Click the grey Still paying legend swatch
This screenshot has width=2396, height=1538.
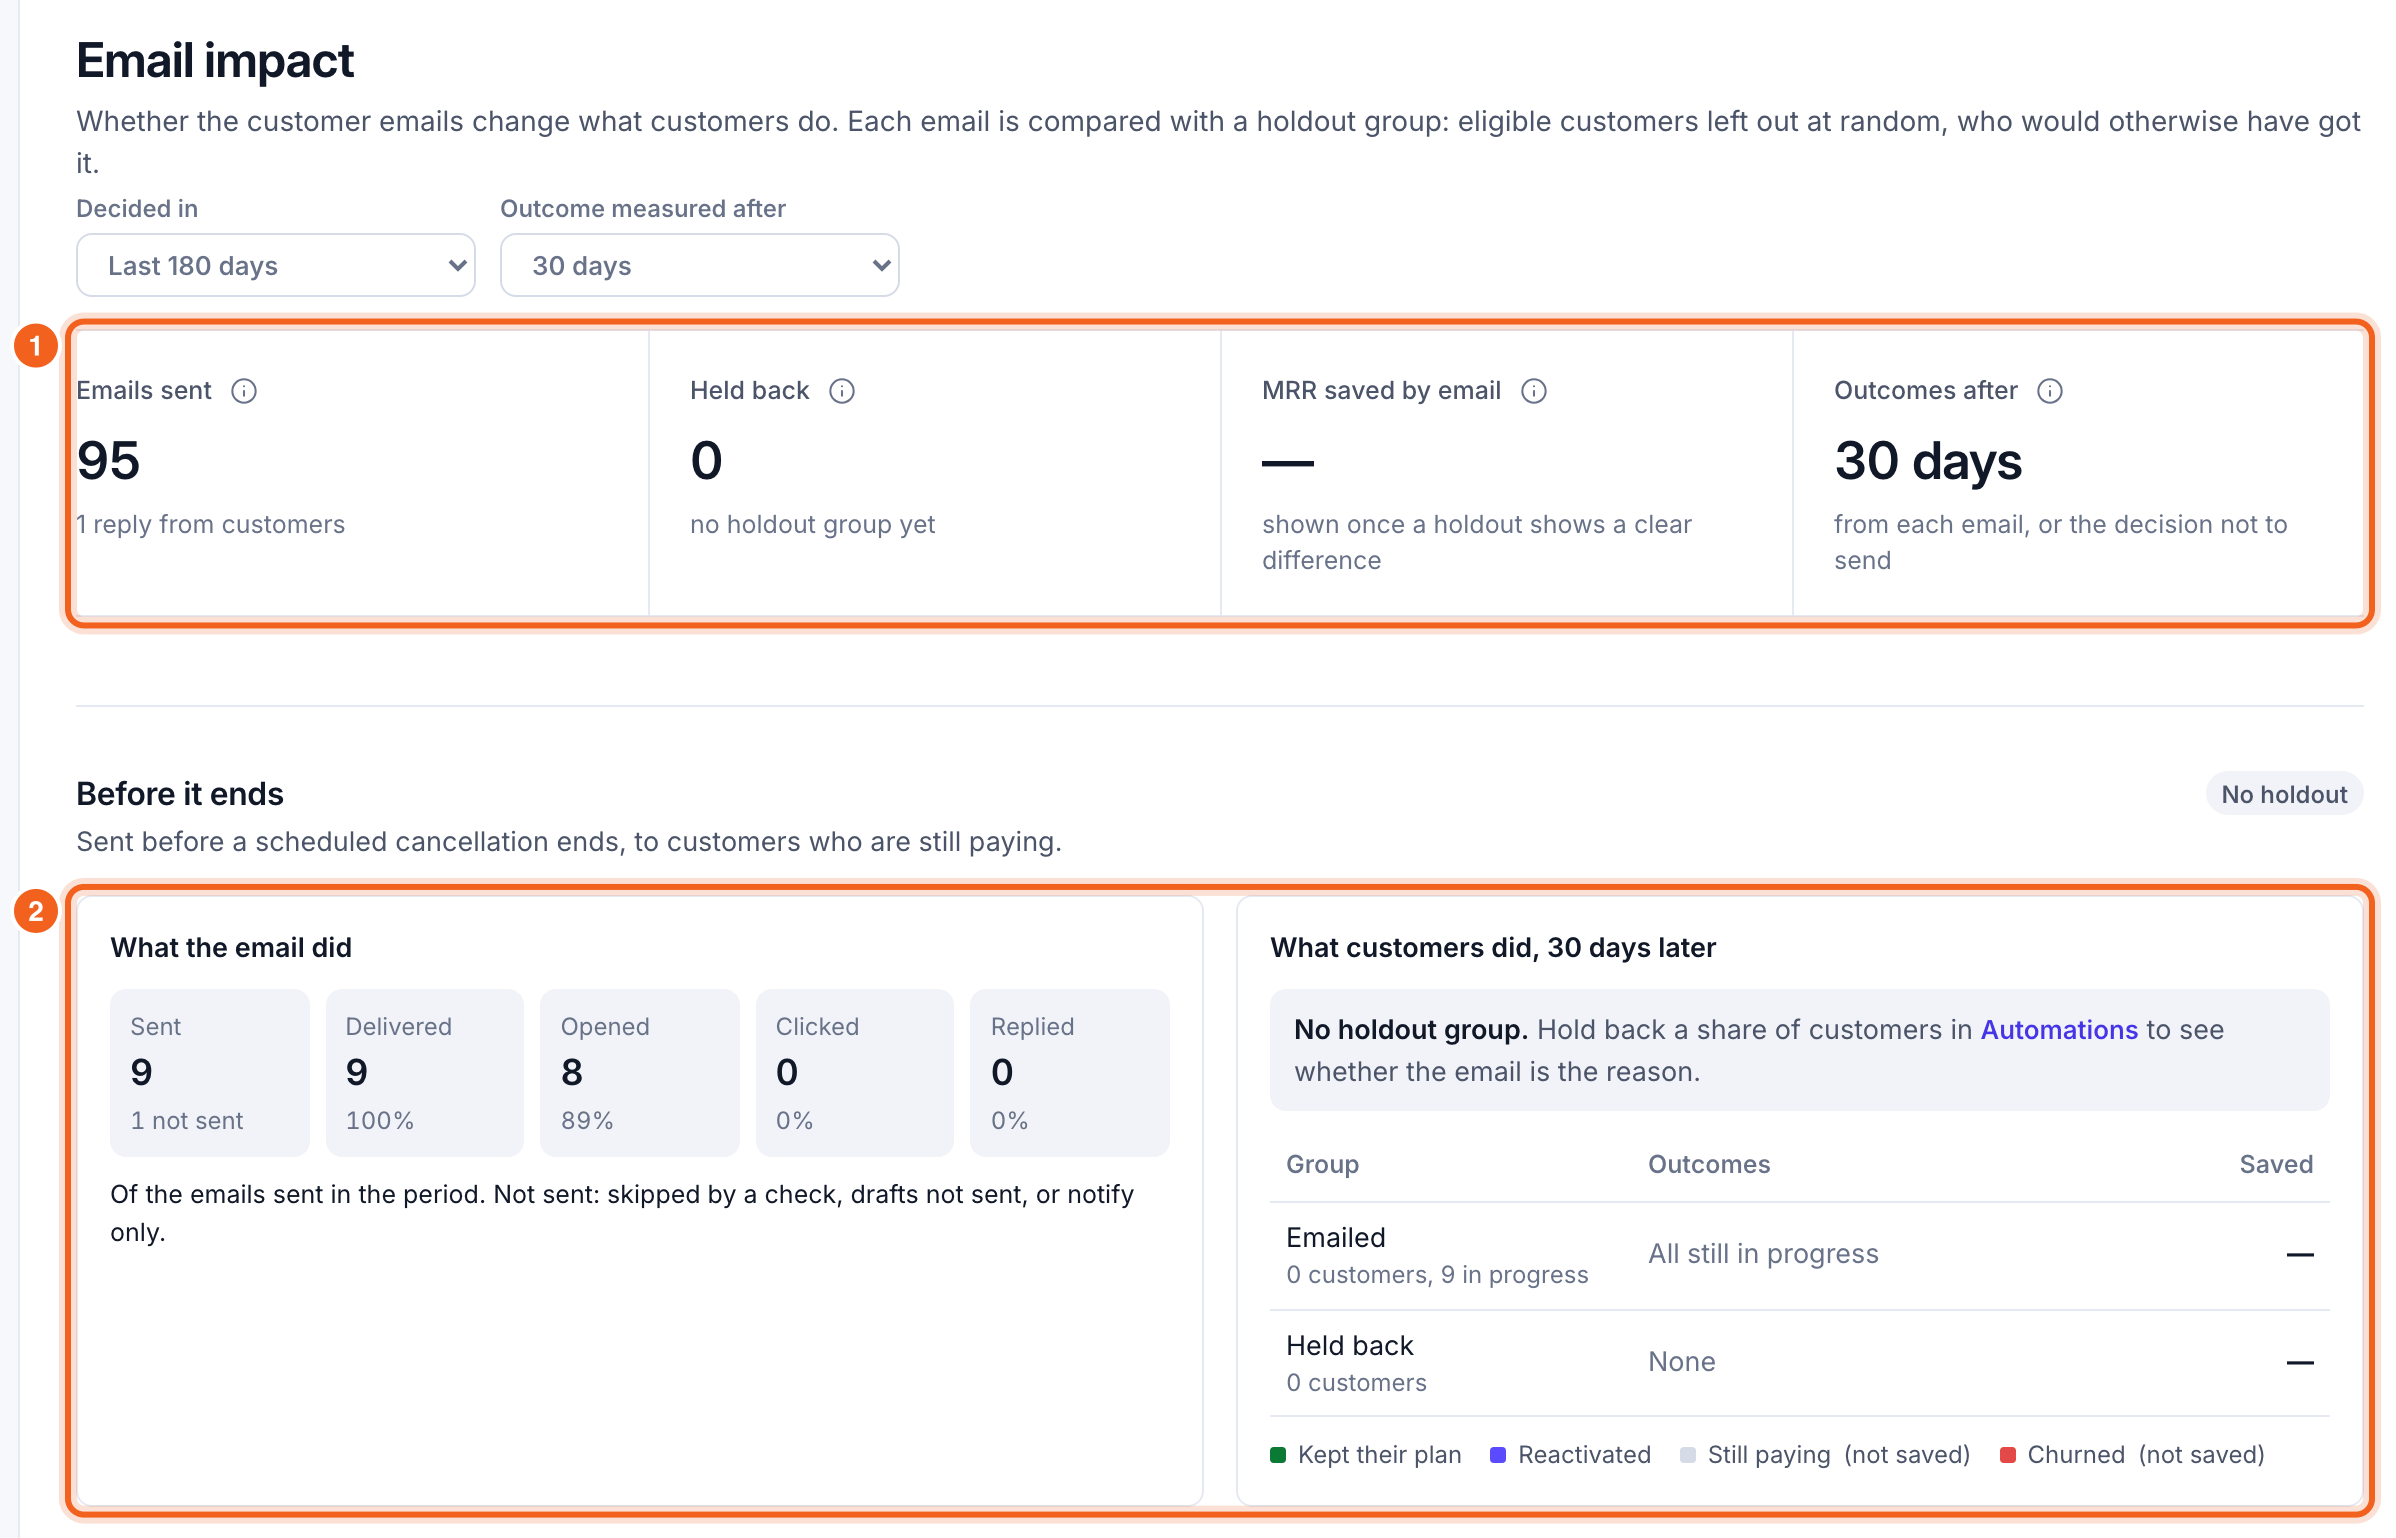[1688, 1455]
